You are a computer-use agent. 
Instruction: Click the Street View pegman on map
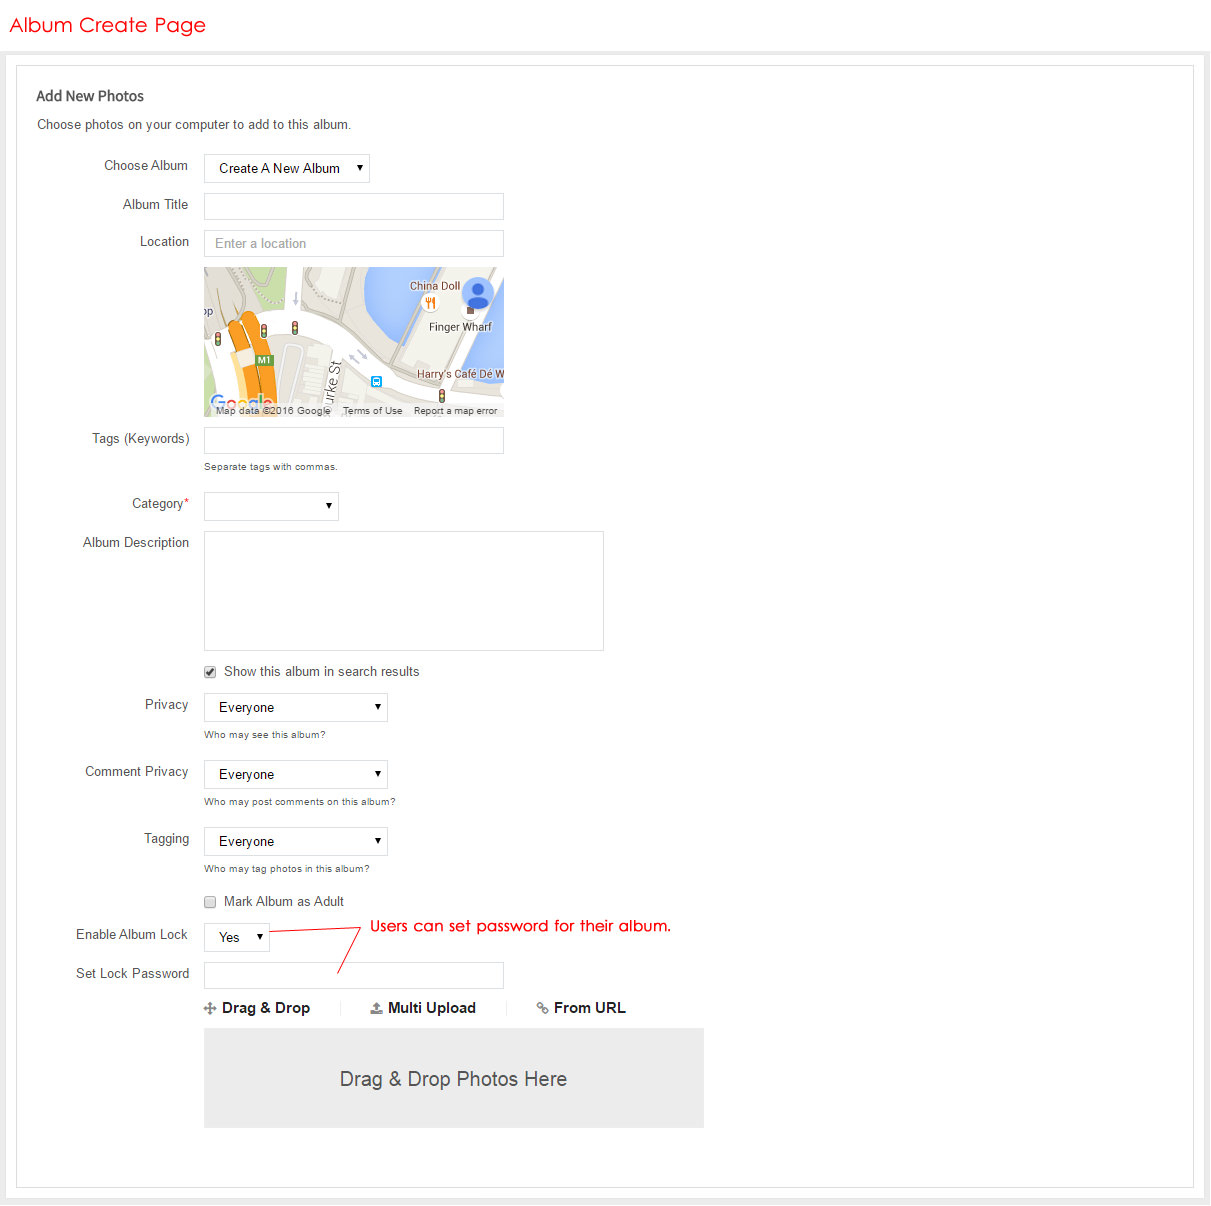(x=478, y=294)
